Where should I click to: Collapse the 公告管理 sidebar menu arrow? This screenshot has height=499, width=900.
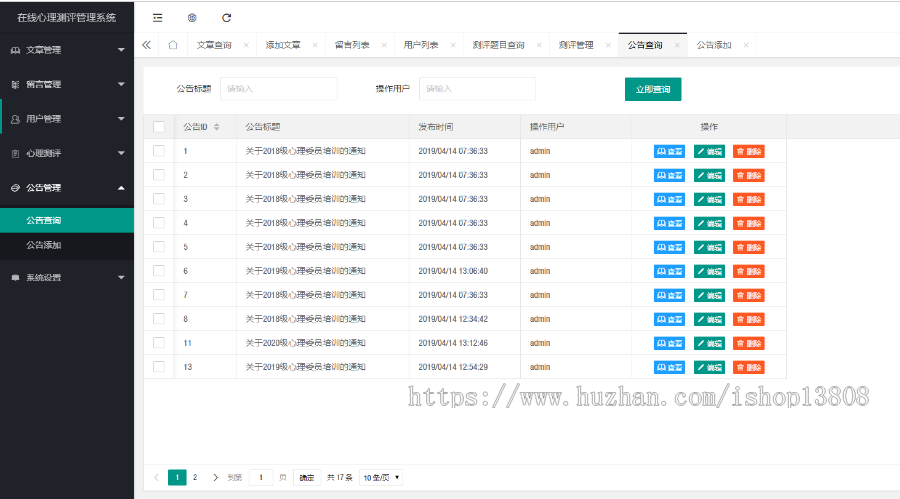click(121, 188)
